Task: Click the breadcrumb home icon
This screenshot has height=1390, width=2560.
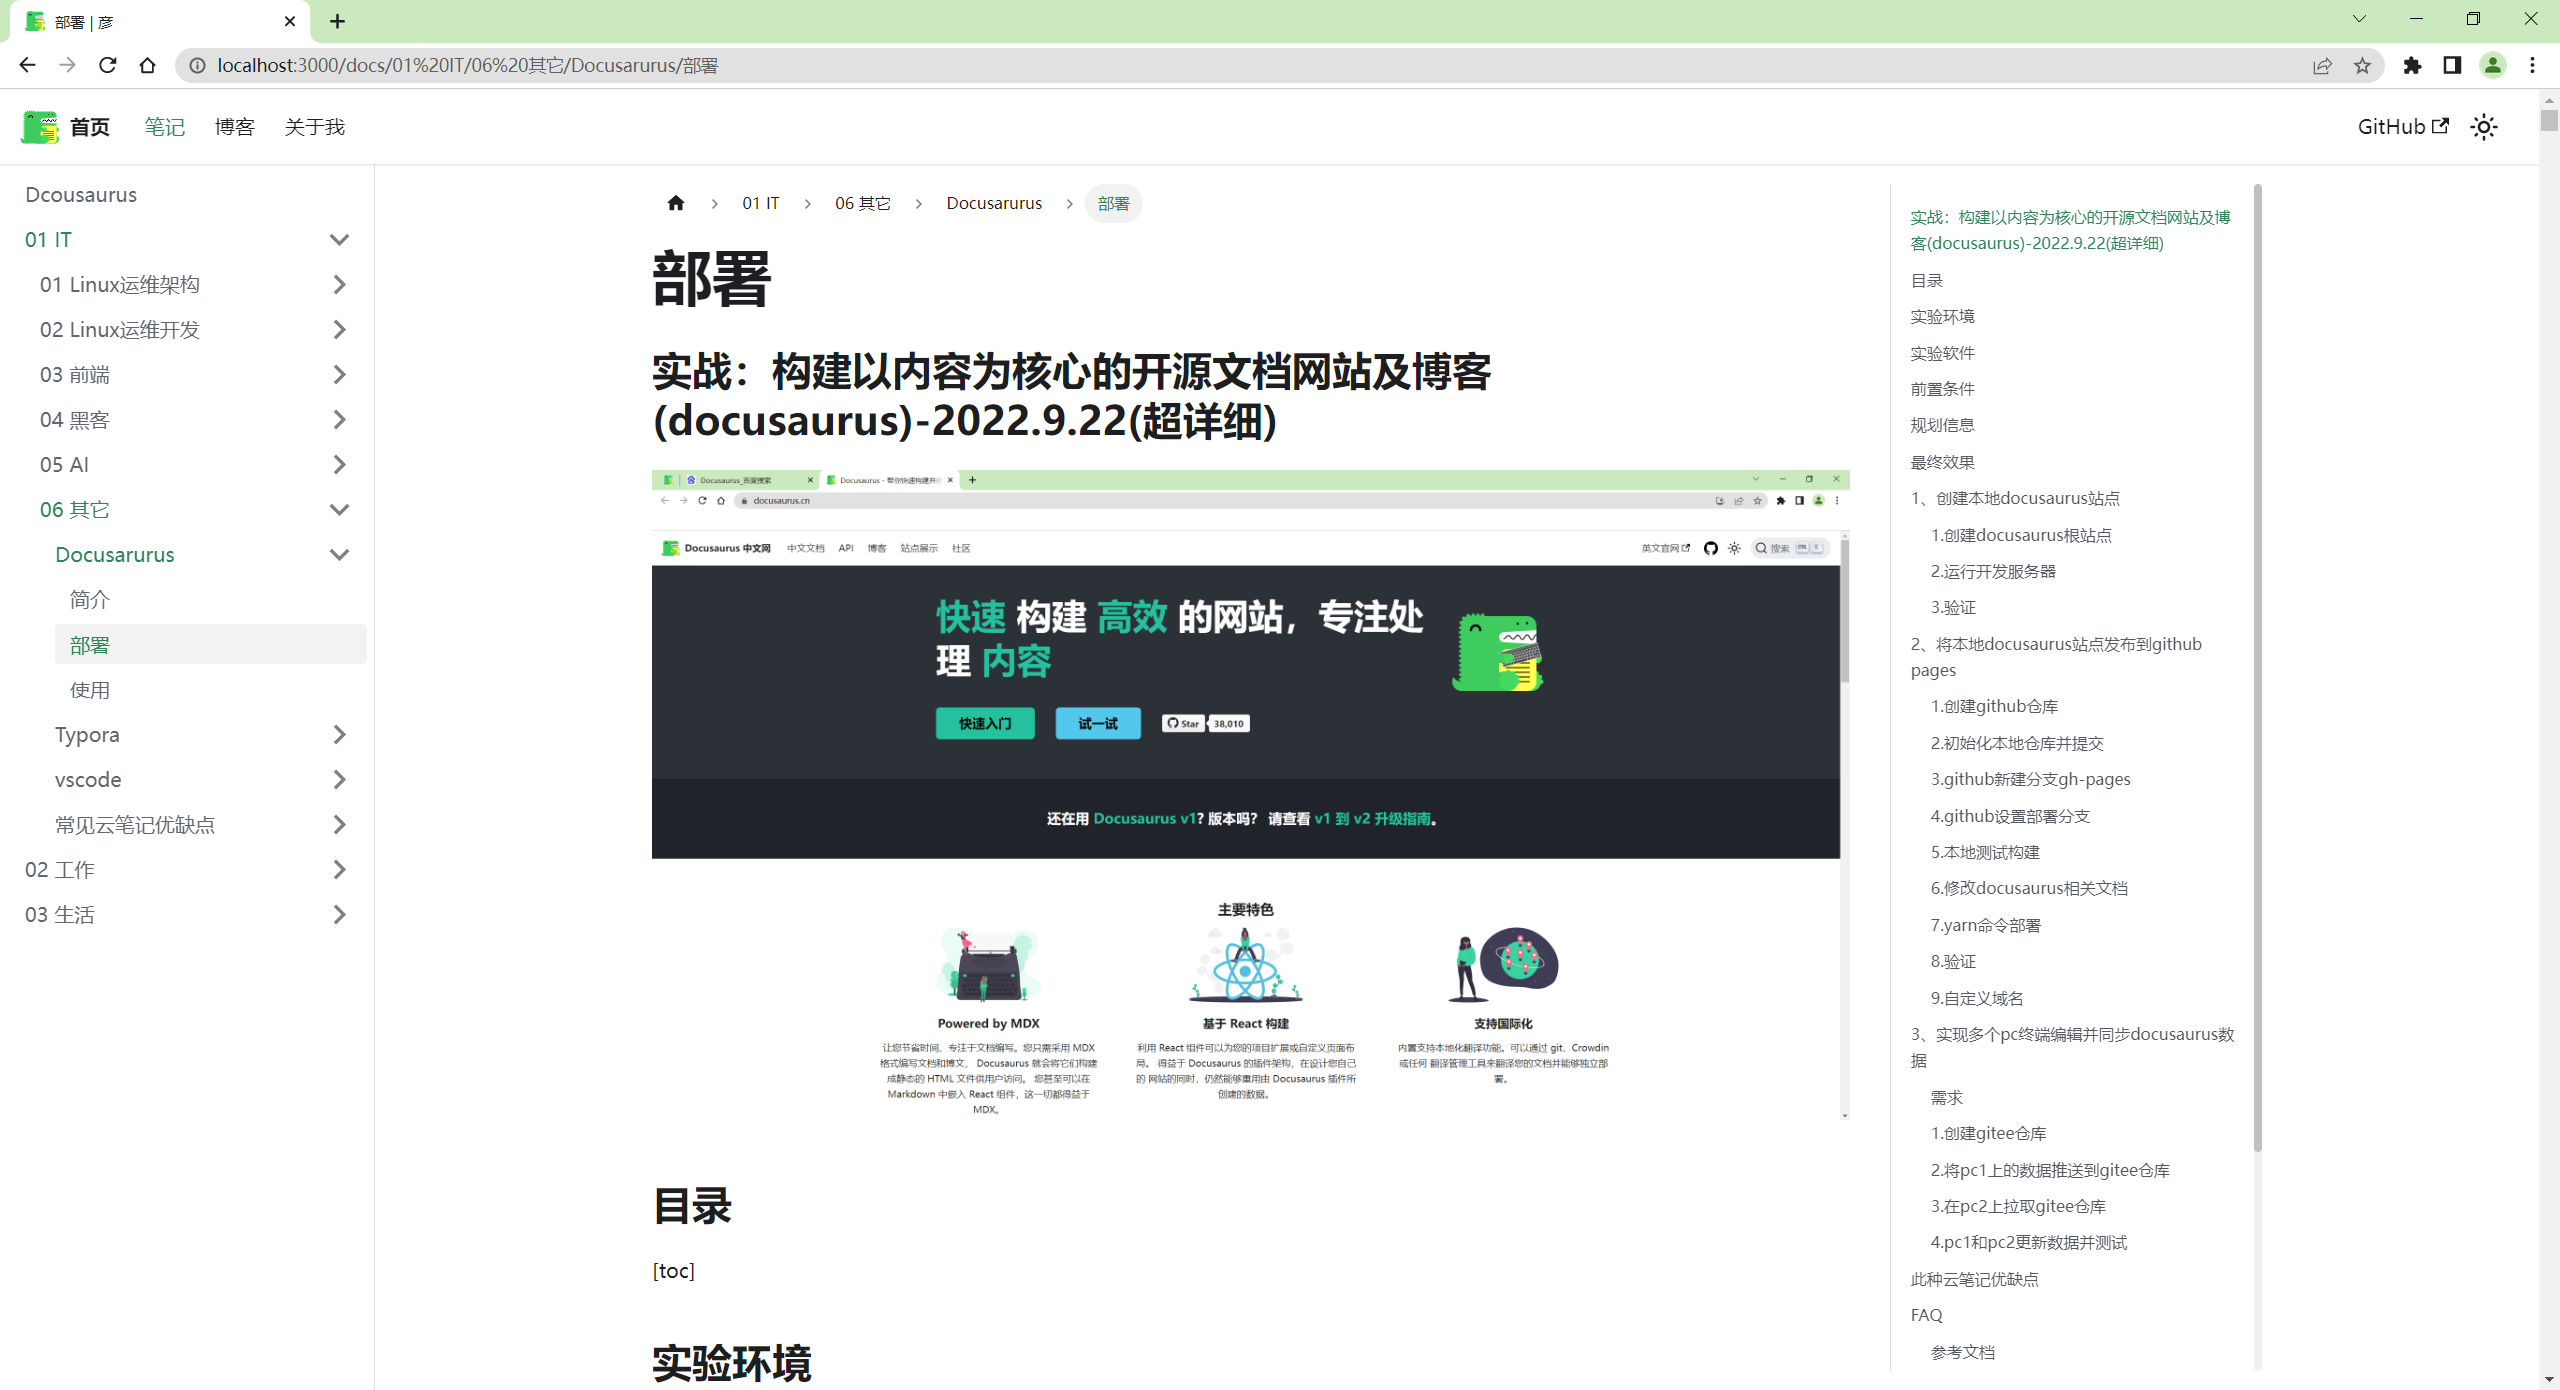Action: (675, 202)
